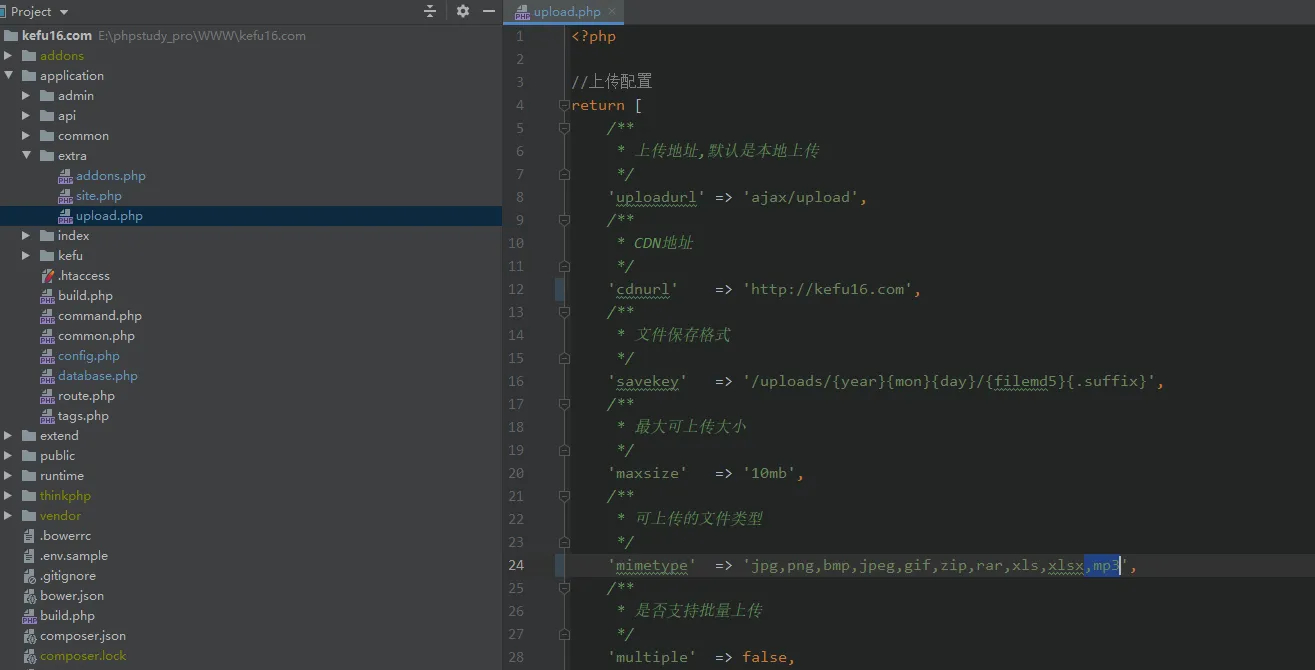Open the Project view dropdown
The width and height of the screenshot is (1315, 670).
click(x=37, y=11)
